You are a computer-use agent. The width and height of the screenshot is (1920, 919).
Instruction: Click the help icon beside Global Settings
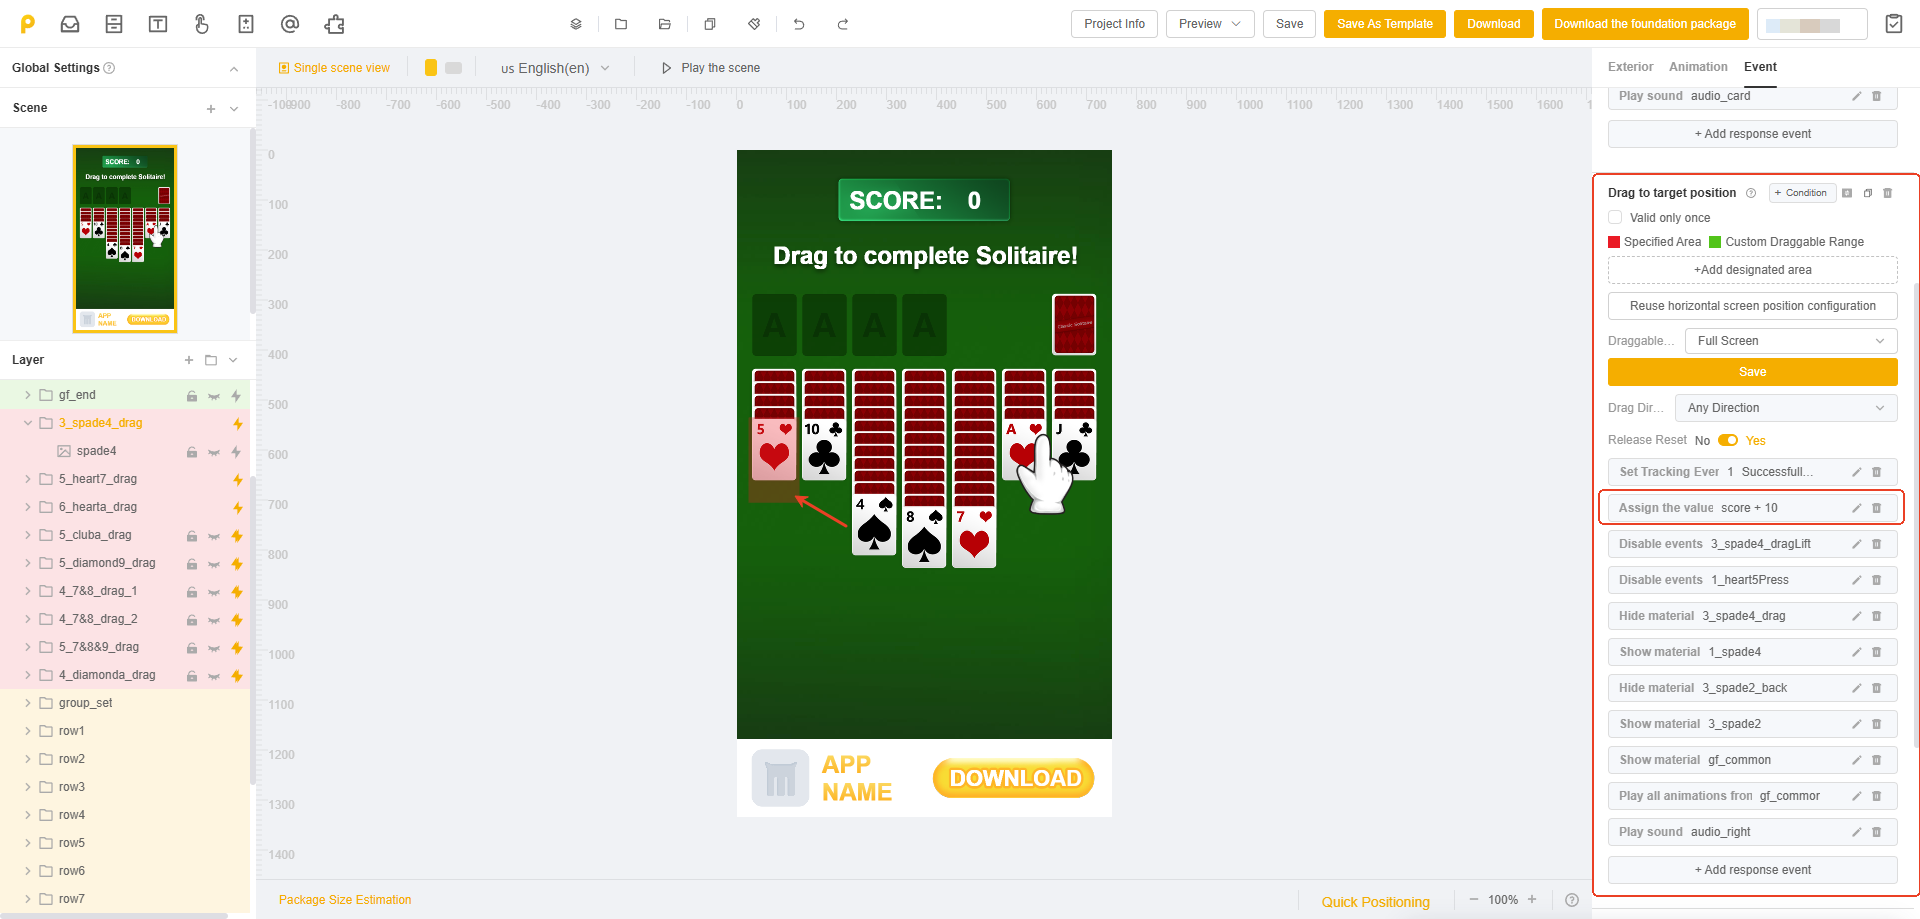pyautogui.click(x=110, y=68)
